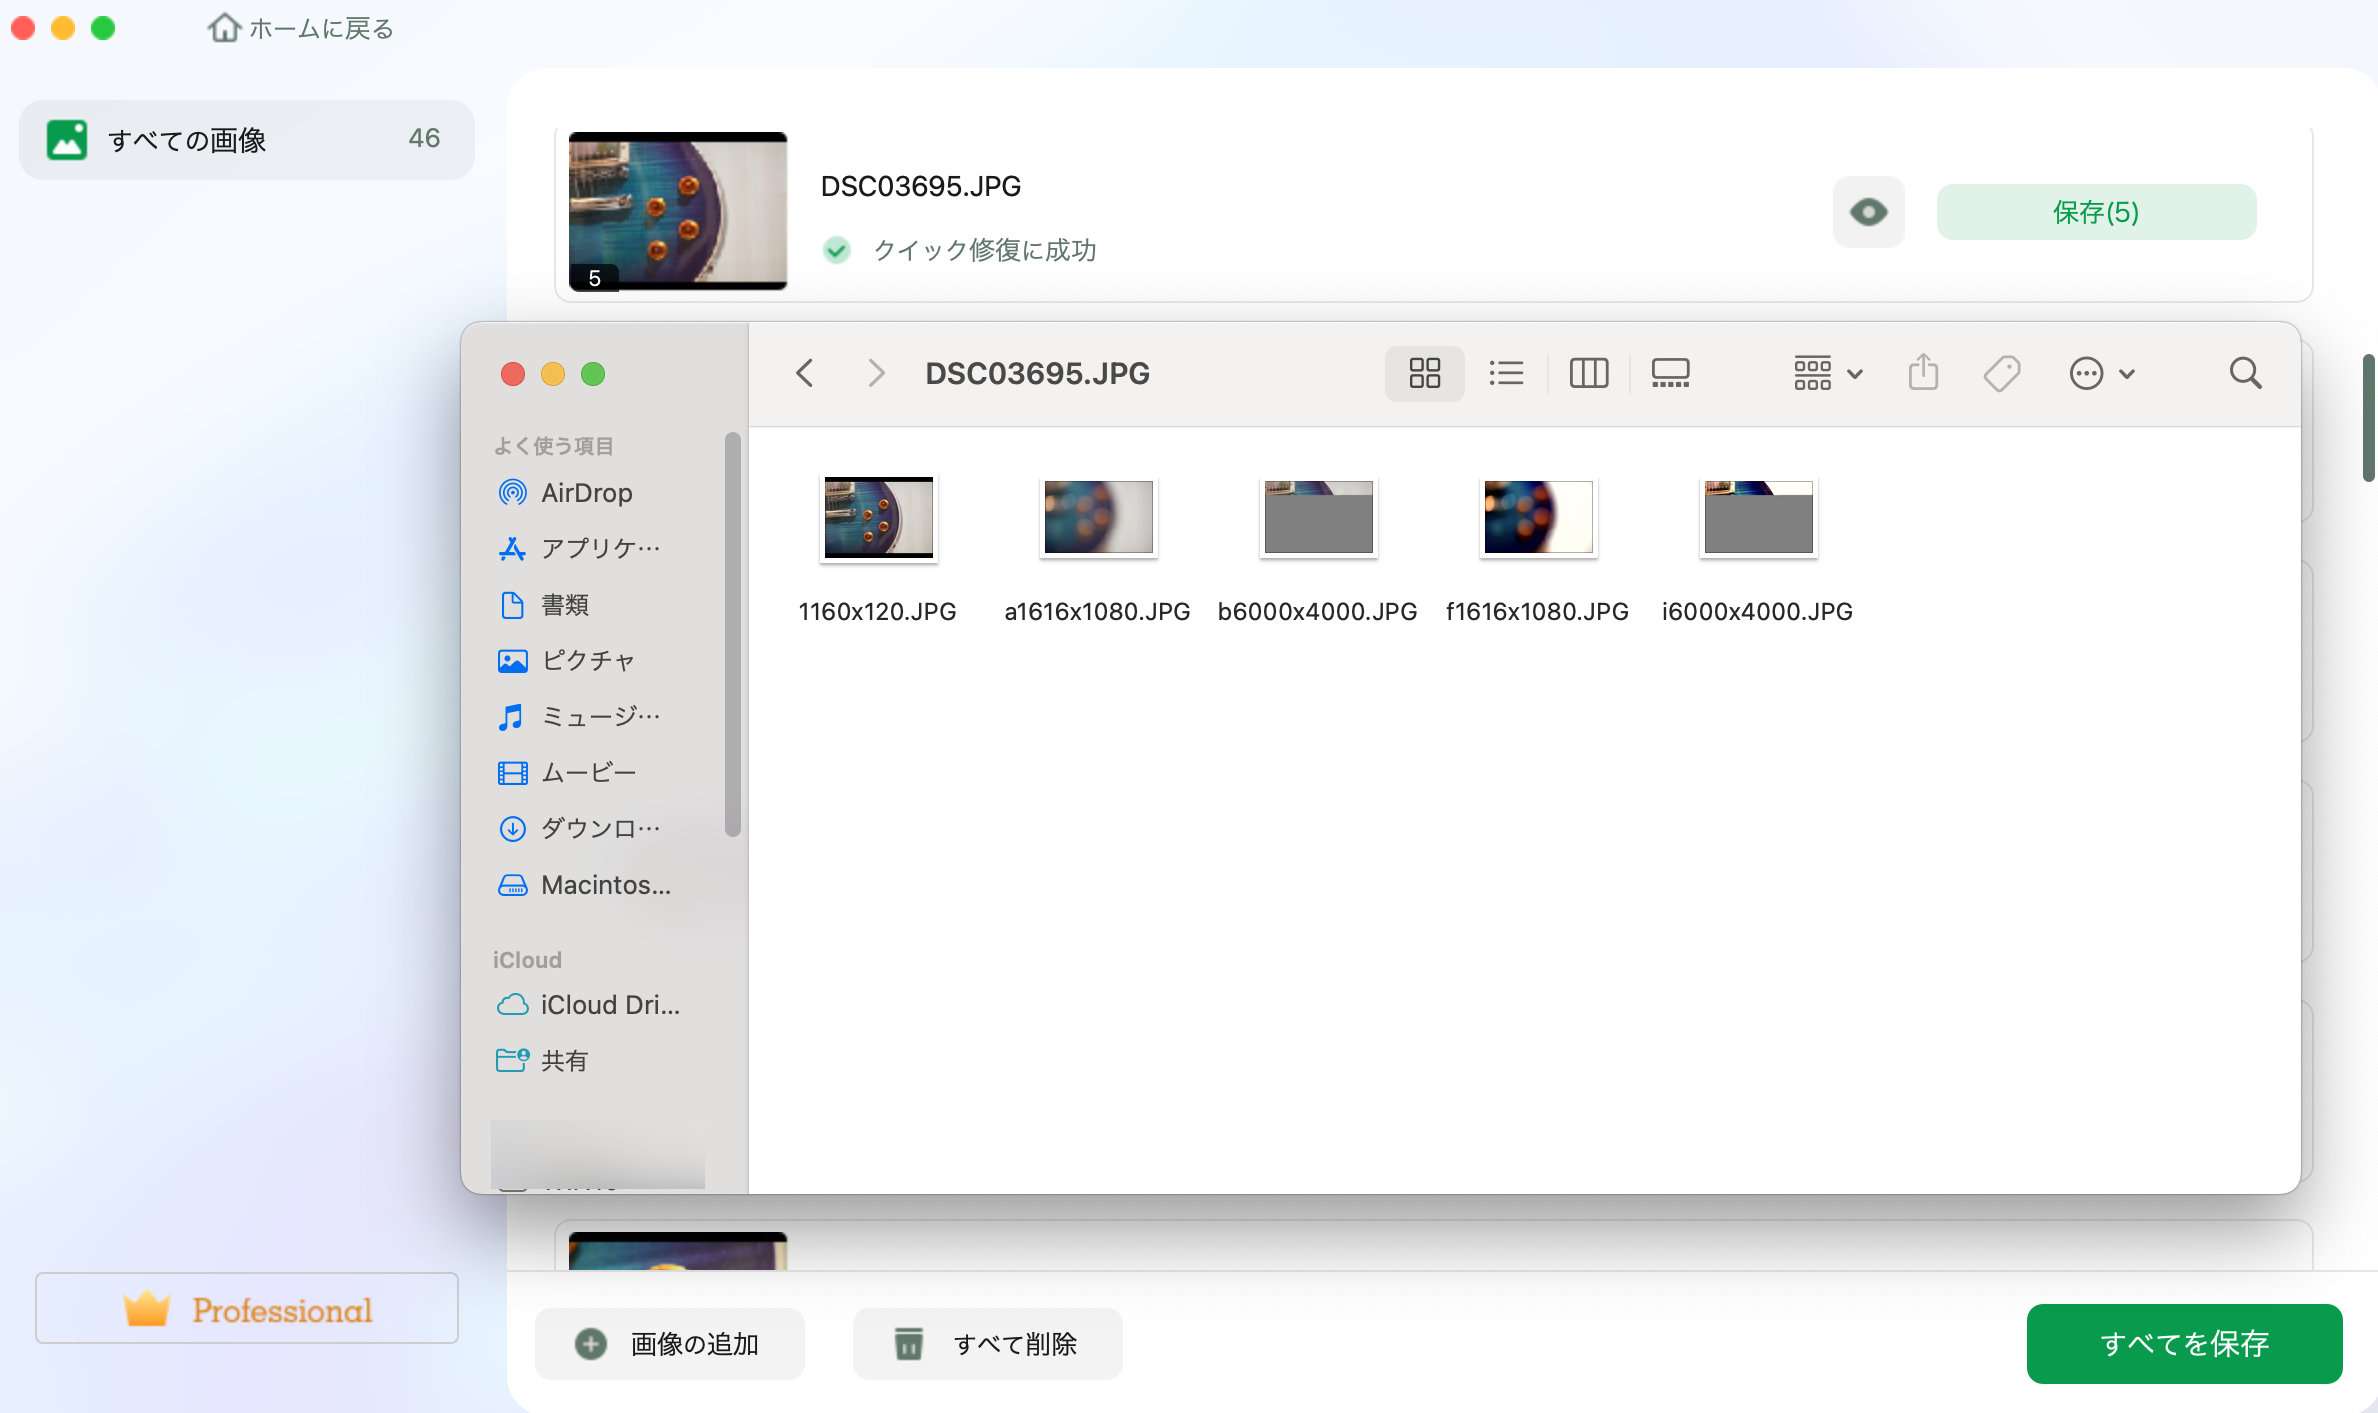
Task: Switch Finder to column view
Action: click(1588, 374)
